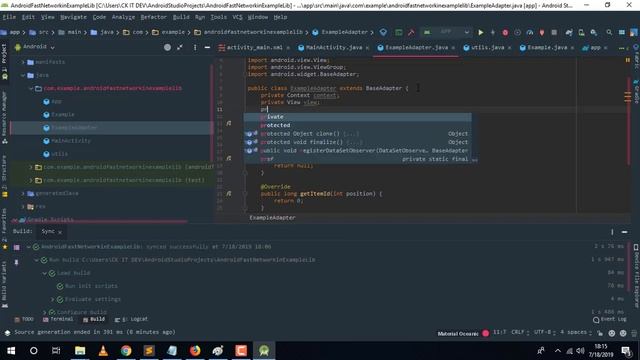Toggle the TODO tool window button

tap(24, 319)
